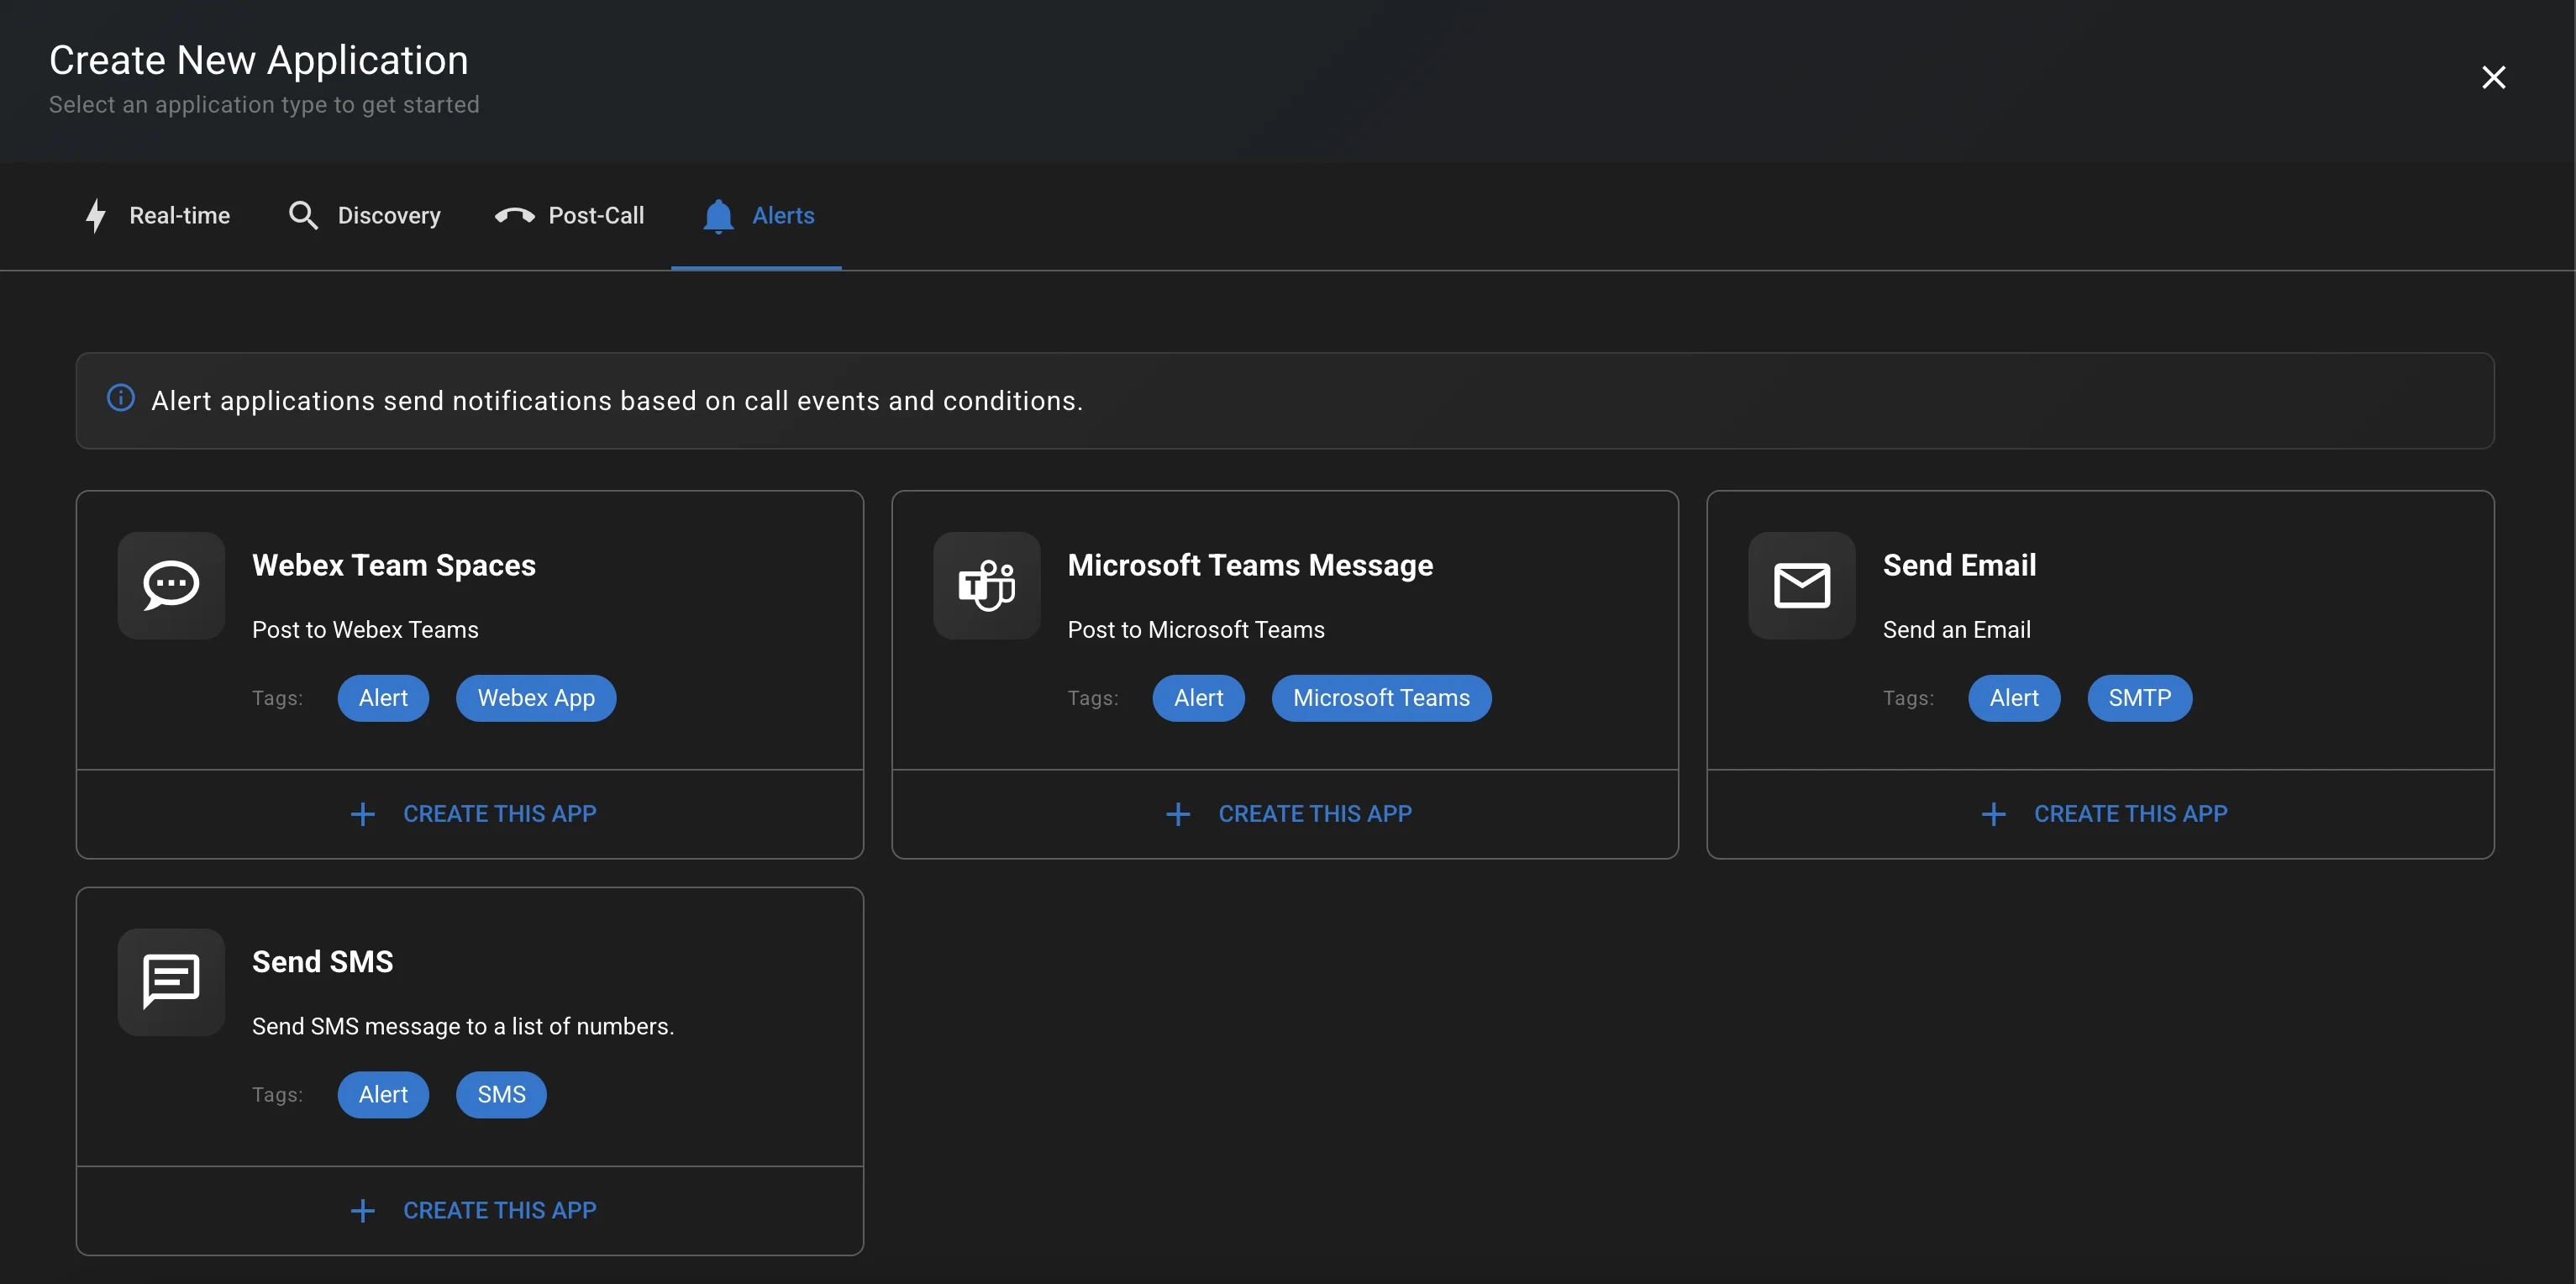This screenshot has width=2576, height=1284.
Task: Create the Send Email app
Action: coord(2100,814)
